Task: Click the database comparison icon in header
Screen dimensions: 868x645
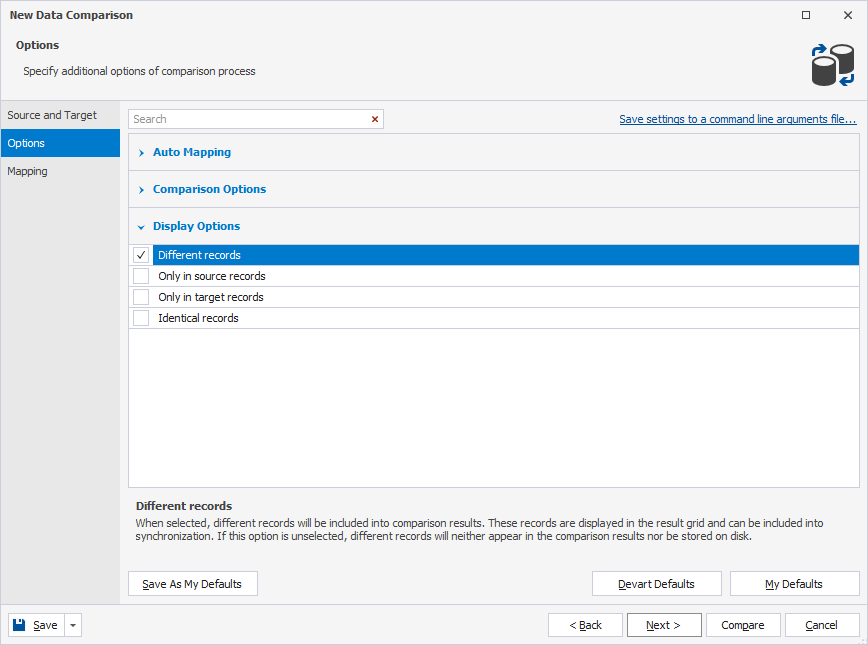Action: click(831, 65)
